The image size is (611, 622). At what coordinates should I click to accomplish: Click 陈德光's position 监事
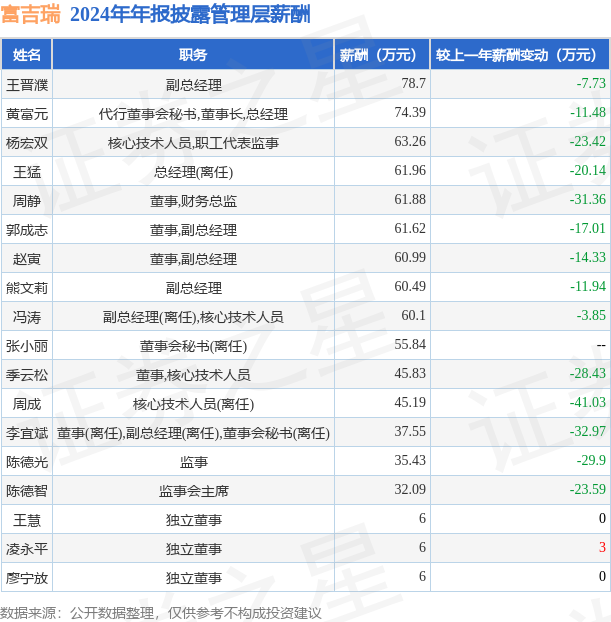pos(193,462)
